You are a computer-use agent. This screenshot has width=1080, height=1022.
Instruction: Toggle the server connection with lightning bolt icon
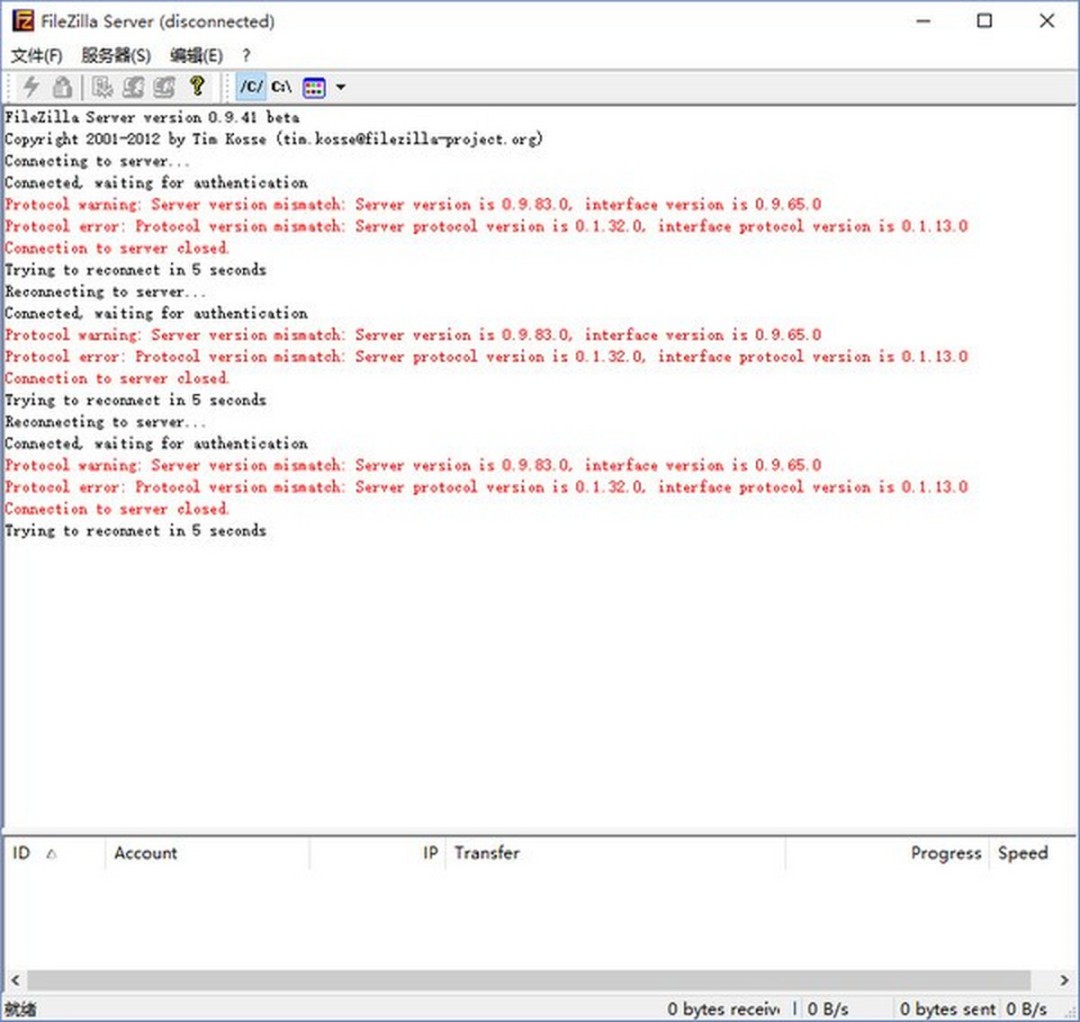coord(30,87)
